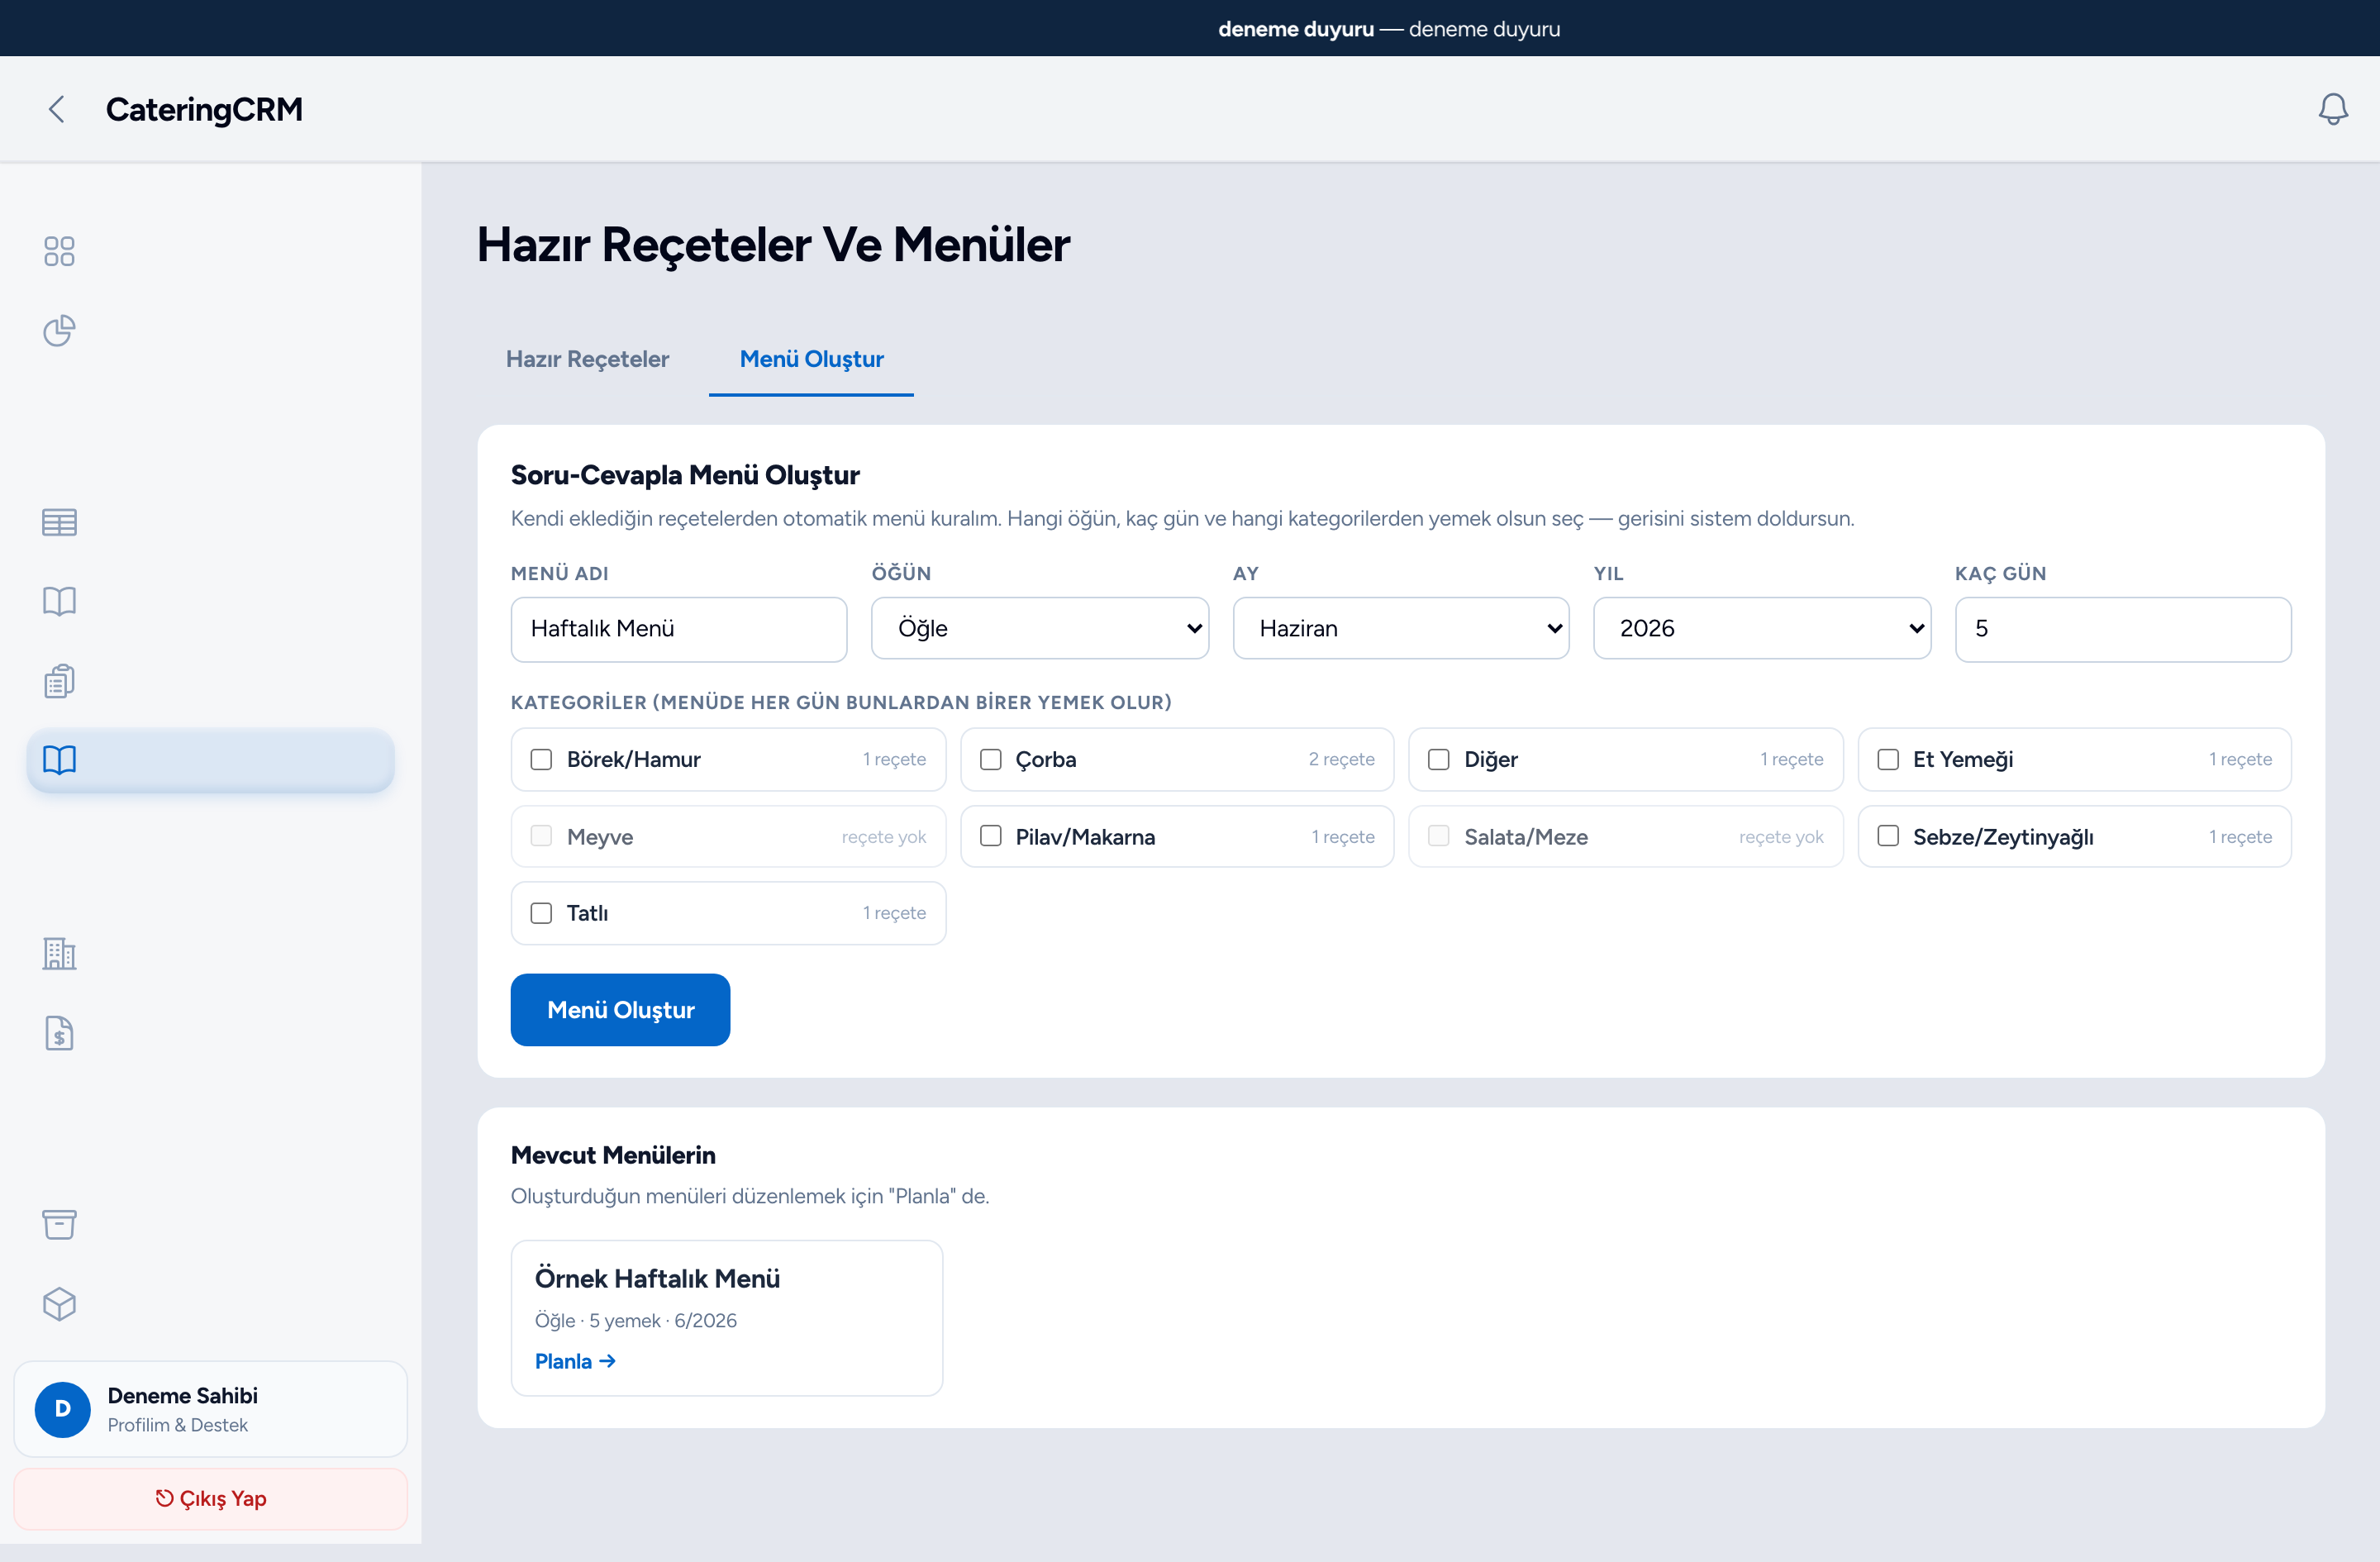Open the Yıl dropdown showing 2026
Viewport: 2380px width, 1562px height.
[1762, 628]
